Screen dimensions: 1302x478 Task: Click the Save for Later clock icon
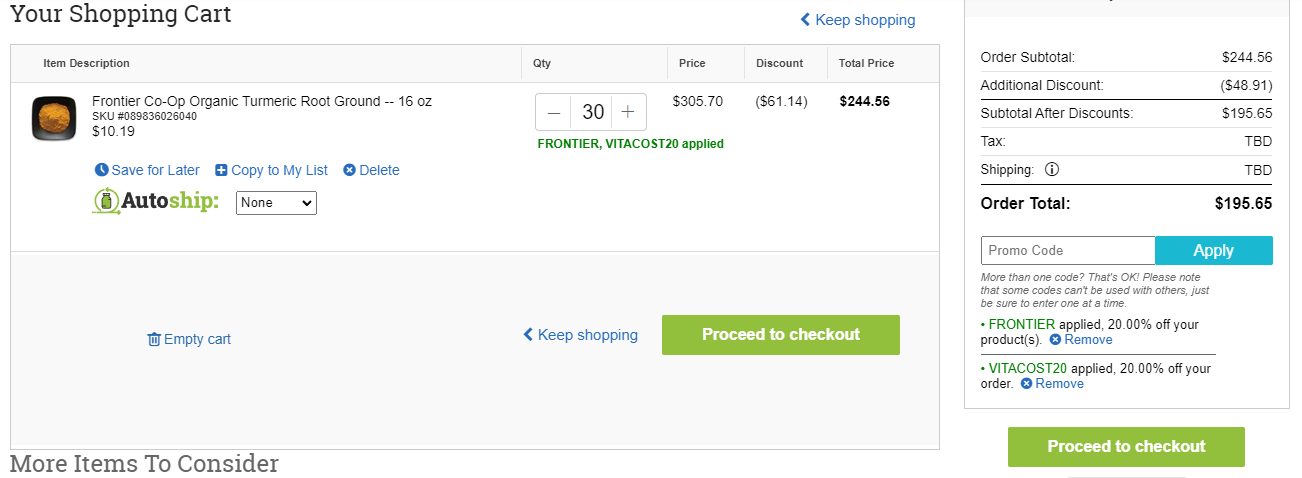101,170
